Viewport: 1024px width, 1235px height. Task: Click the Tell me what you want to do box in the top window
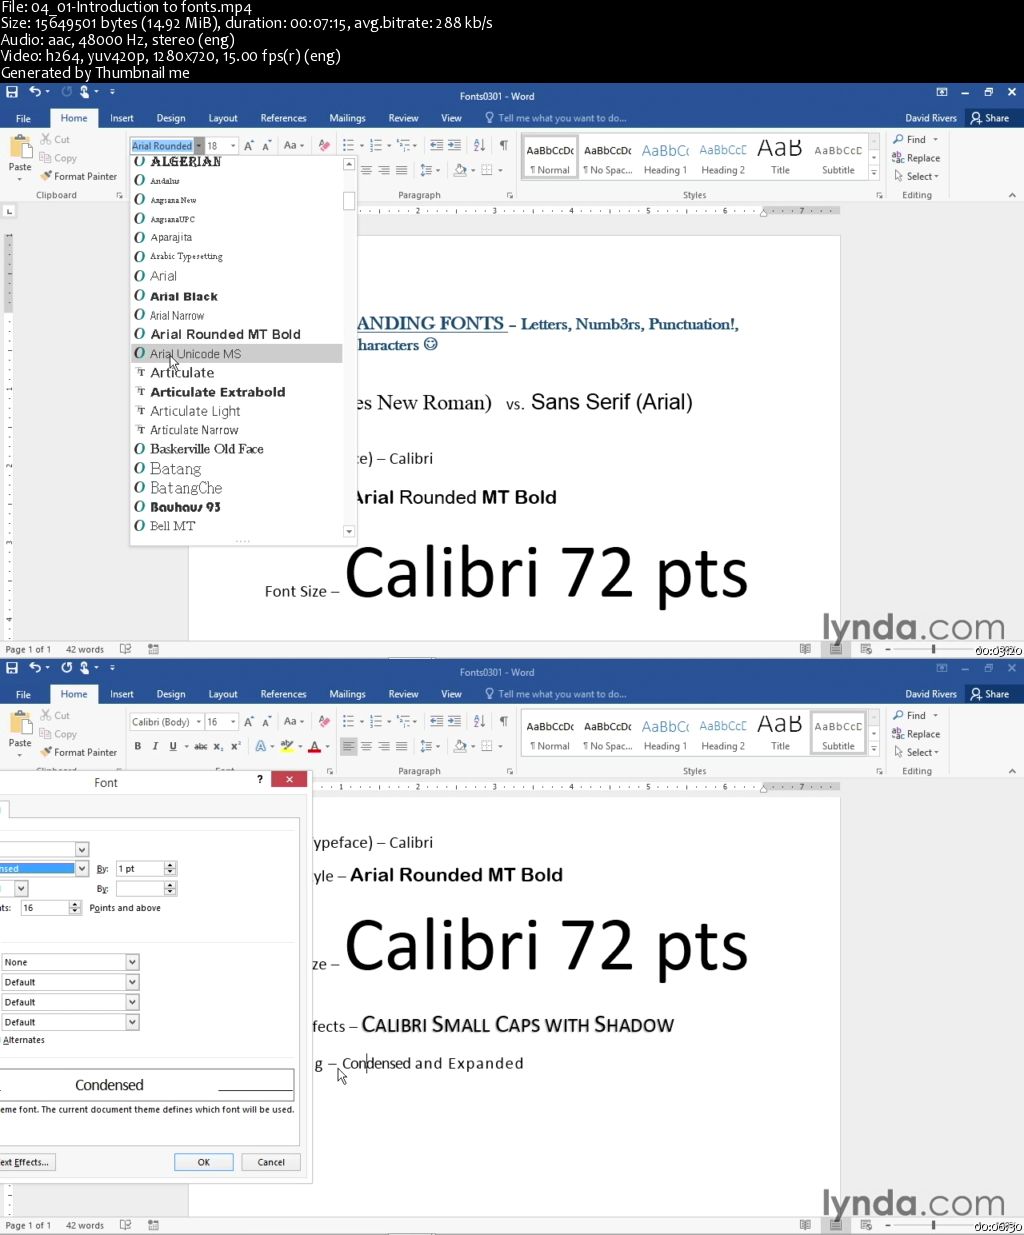click(562, 118)
